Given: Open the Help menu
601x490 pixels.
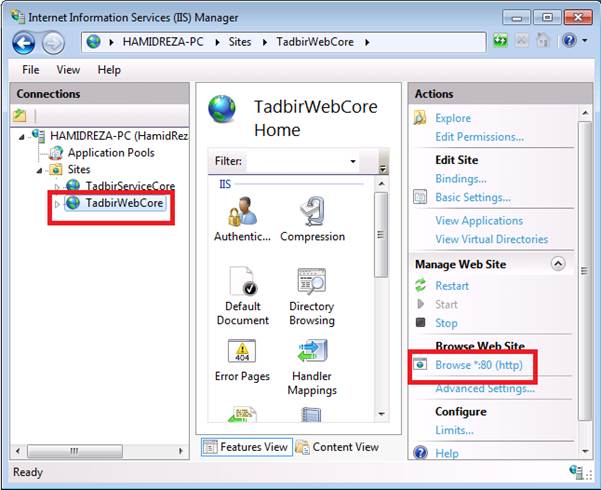Looking at the screenshot, I should (109, 70).
